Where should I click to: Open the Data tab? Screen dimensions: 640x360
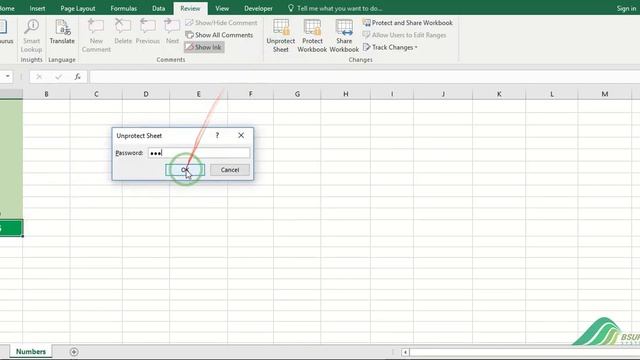coord(158,8)
